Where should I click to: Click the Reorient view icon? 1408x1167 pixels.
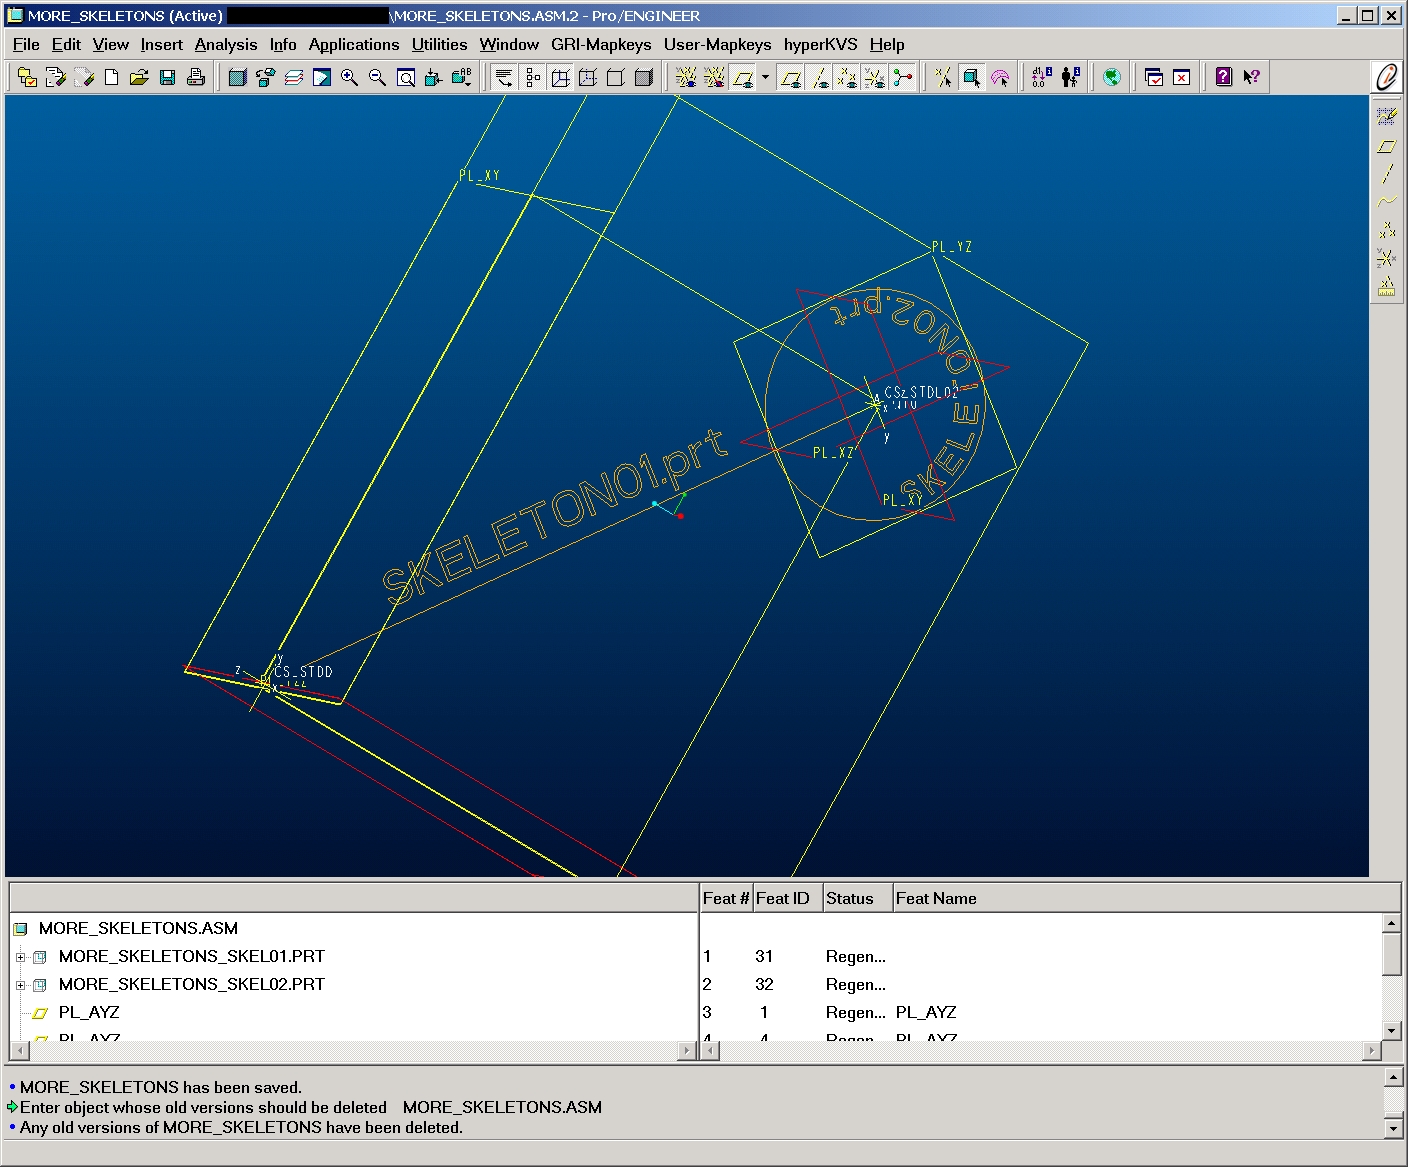pyautogui.click(x=433, y=77)
